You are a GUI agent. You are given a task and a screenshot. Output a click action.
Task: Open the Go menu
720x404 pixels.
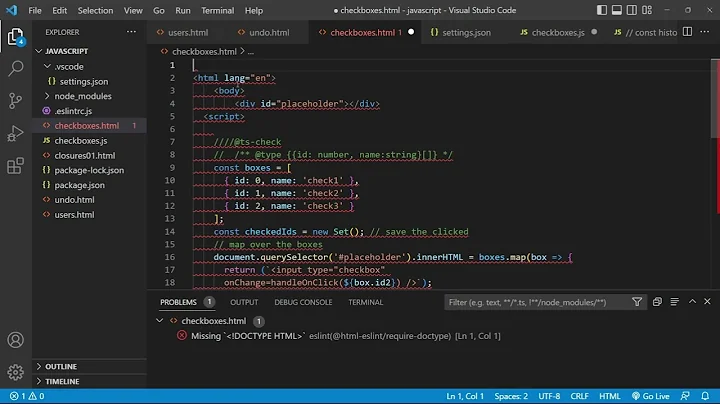click(x=158, y=10)
